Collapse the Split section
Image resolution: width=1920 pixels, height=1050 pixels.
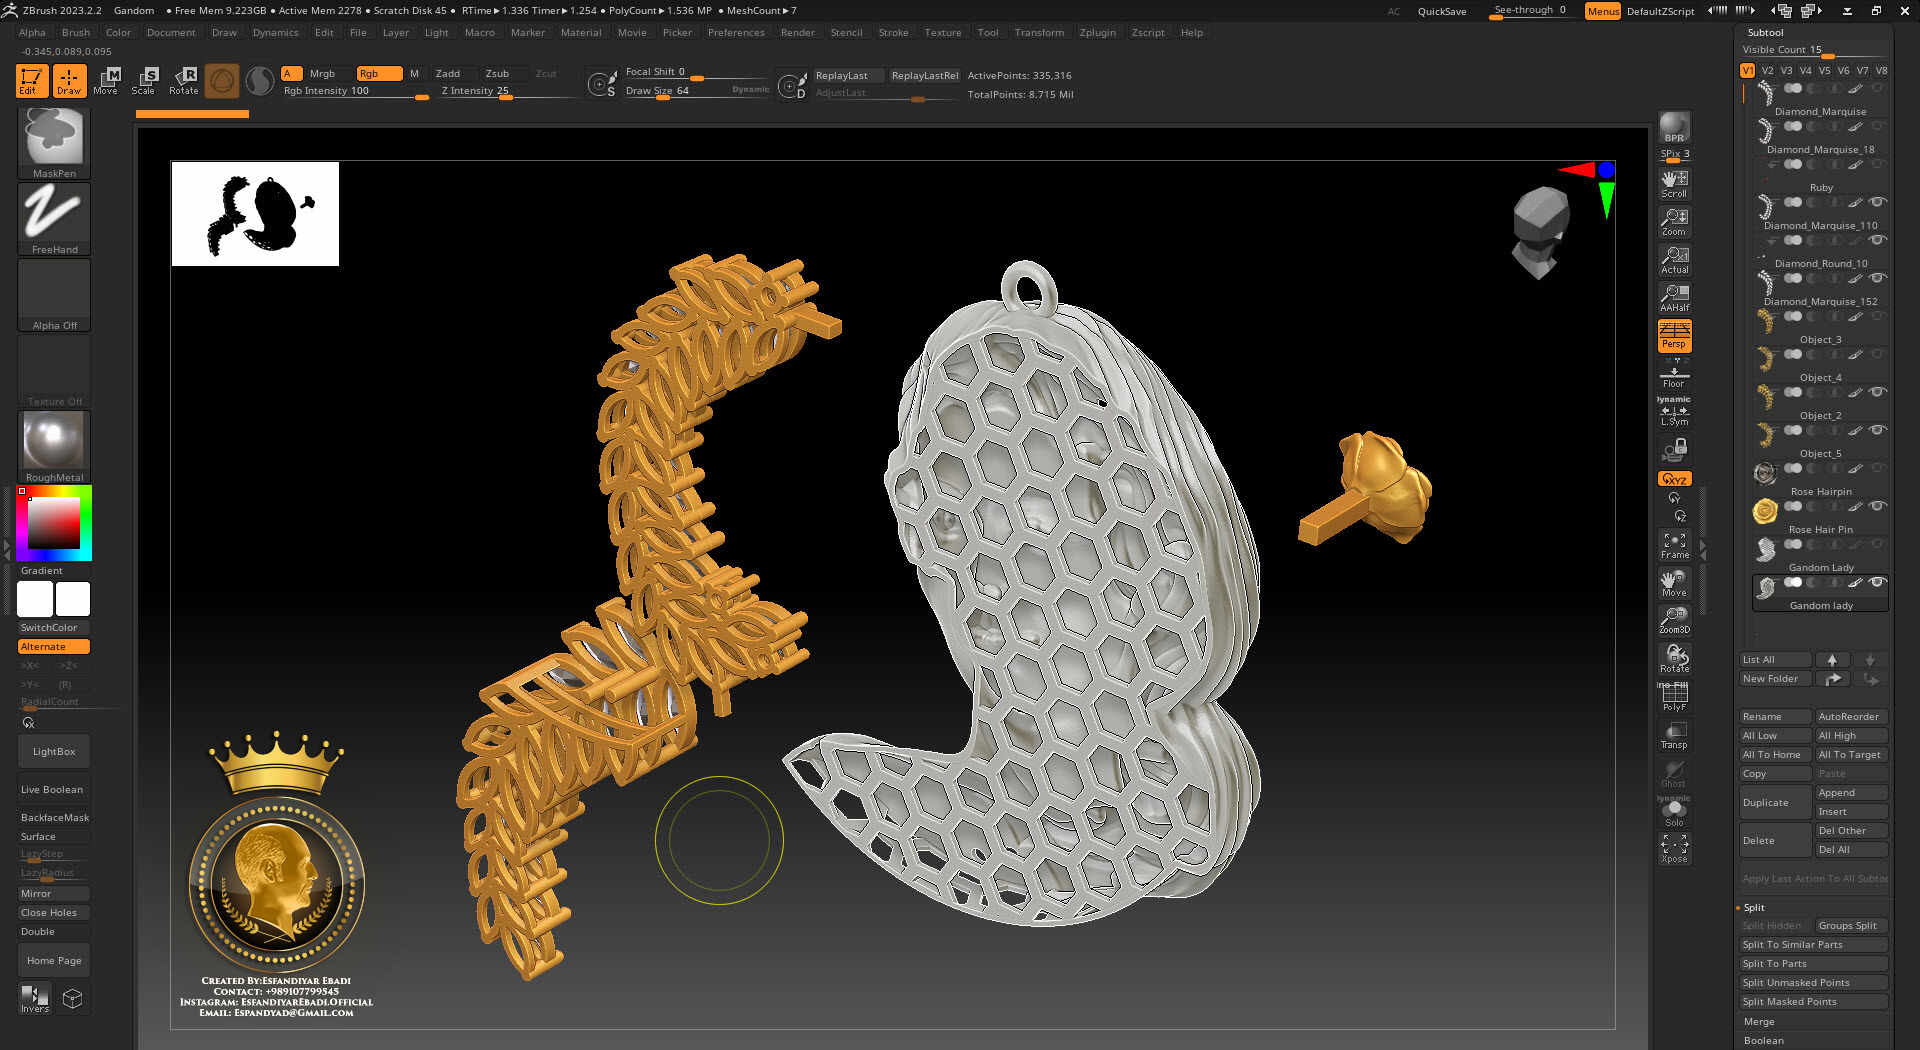point(1754,908)
